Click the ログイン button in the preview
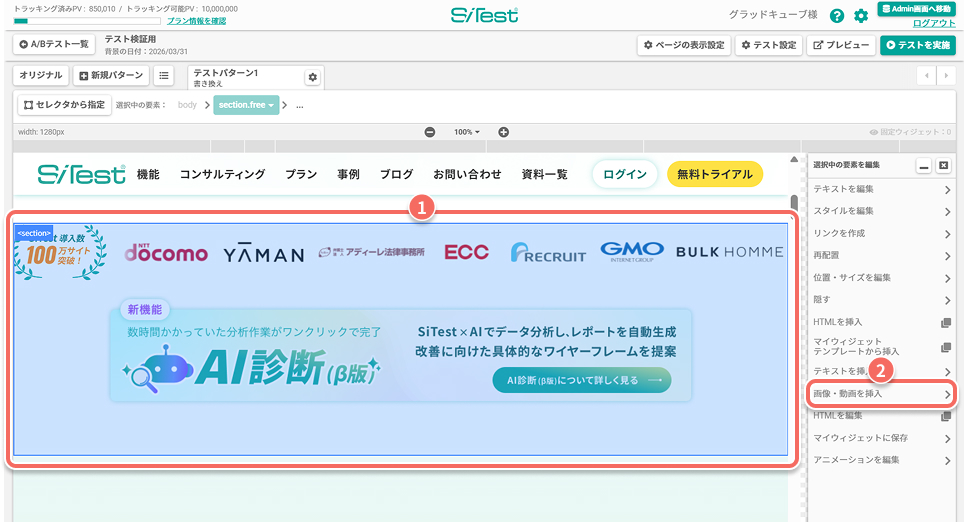This screenshot has height=522, width=964. pos(625,175)
